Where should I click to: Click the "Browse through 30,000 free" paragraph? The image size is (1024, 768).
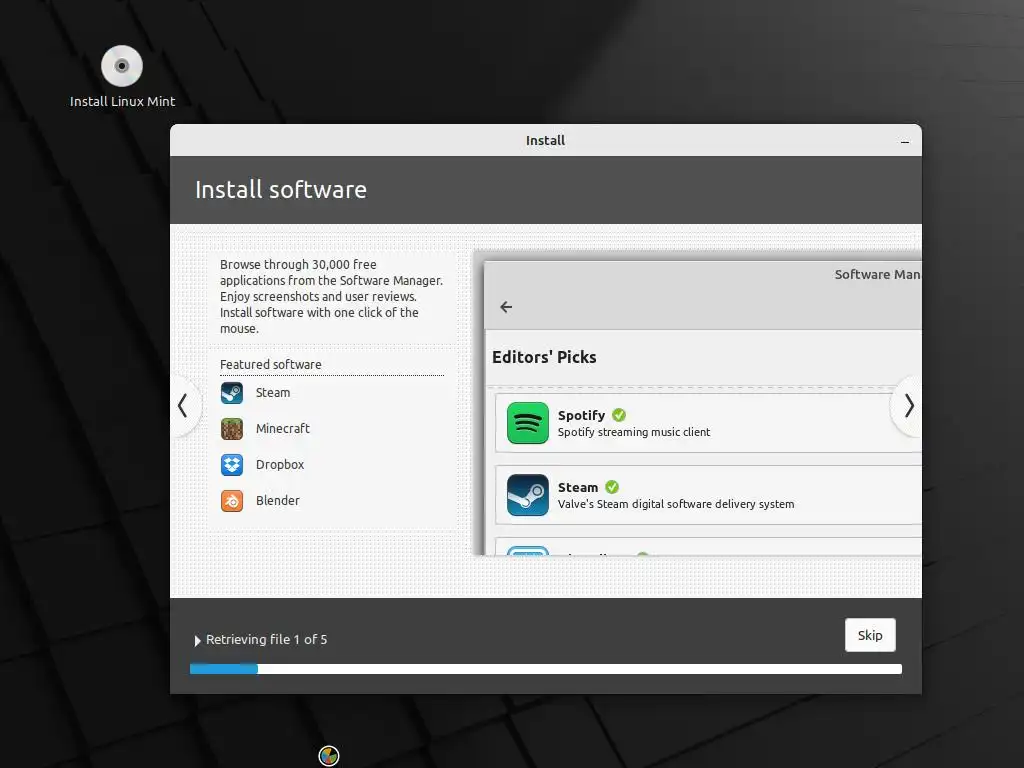click(x=331, y=296)
